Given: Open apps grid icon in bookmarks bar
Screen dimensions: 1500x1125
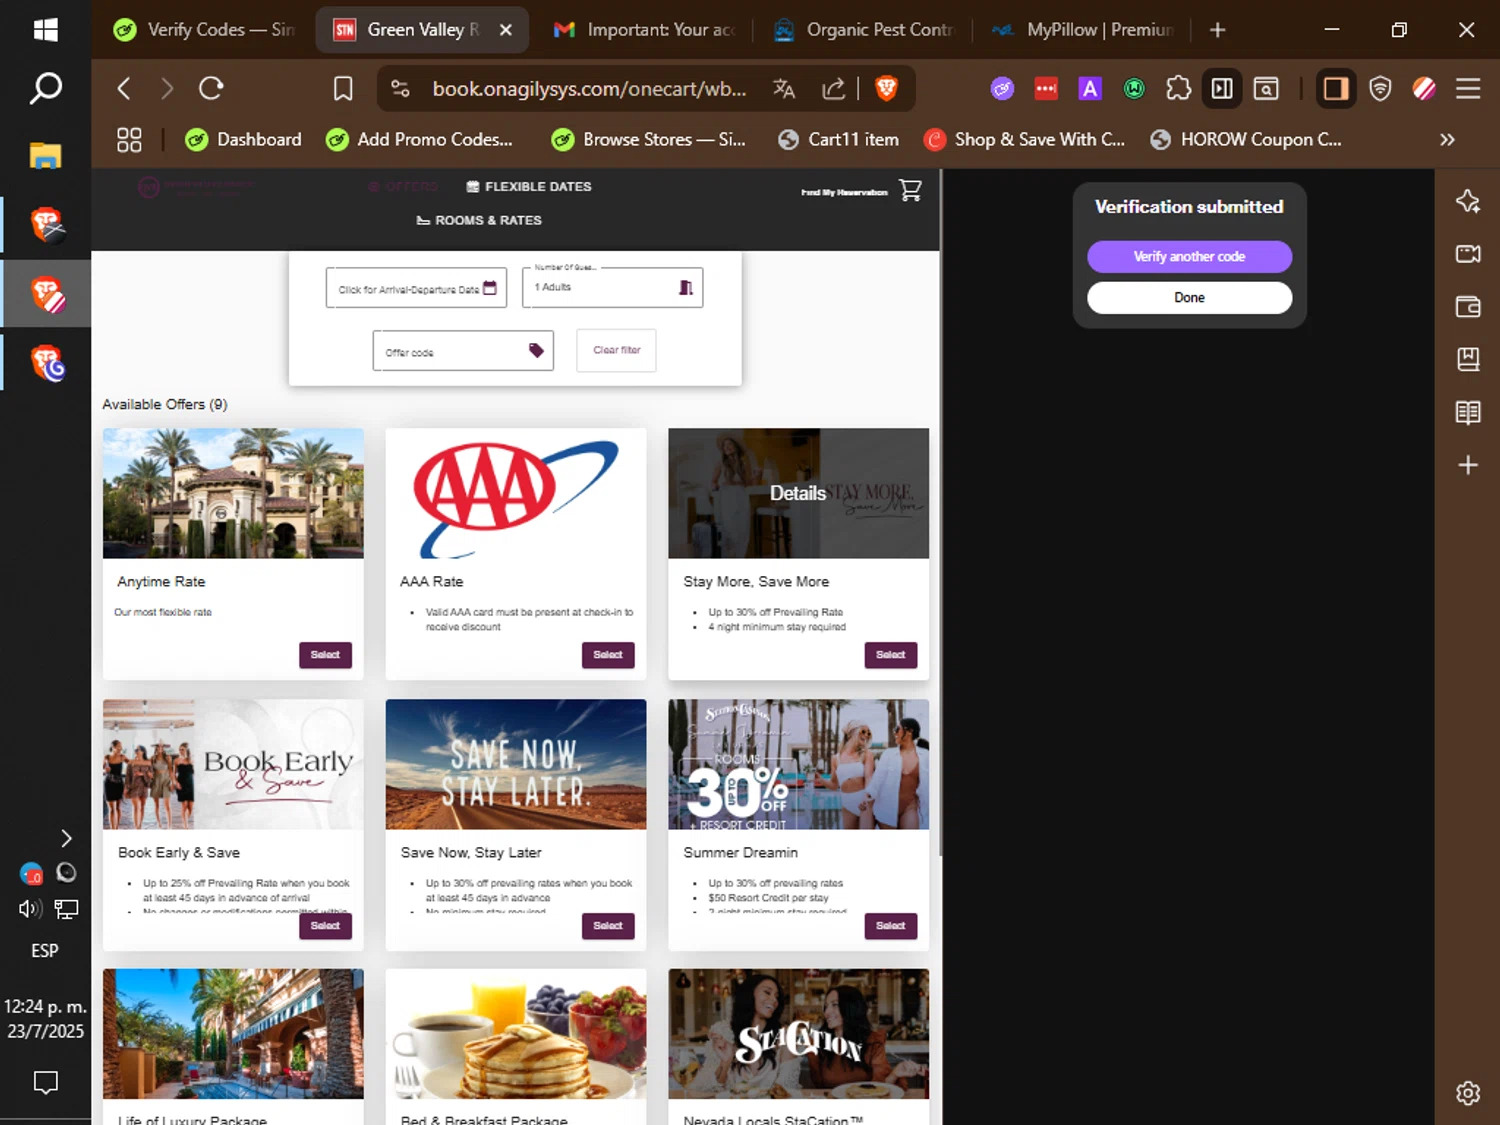Looking at the screenshot, I should click(x=129, y=140).
